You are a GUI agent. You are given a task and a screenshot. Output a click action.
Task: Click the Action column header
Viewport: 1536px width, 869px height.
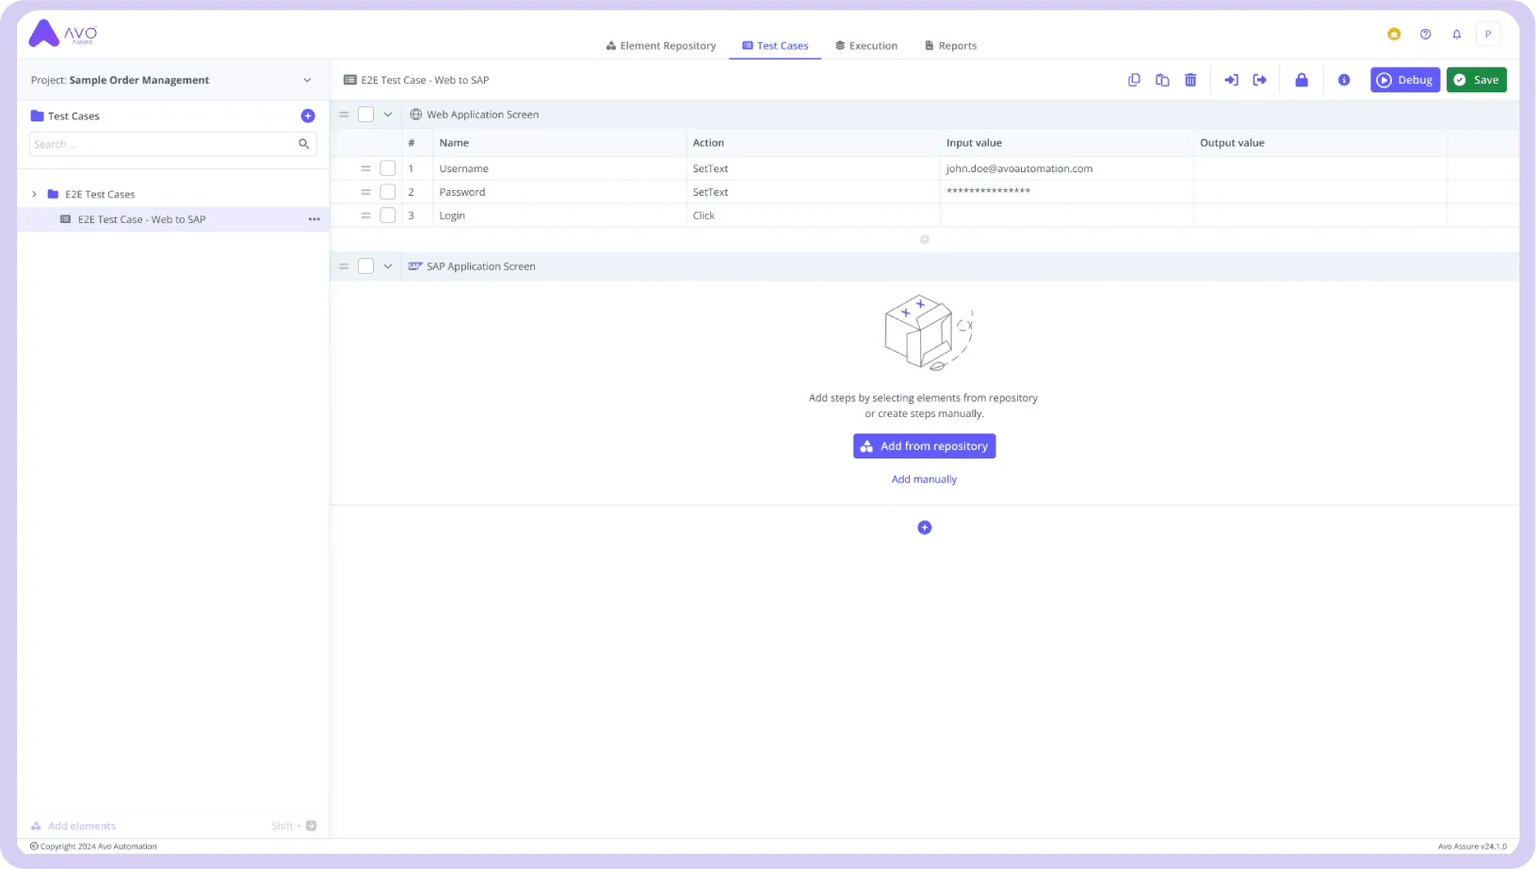coord(708,143)
